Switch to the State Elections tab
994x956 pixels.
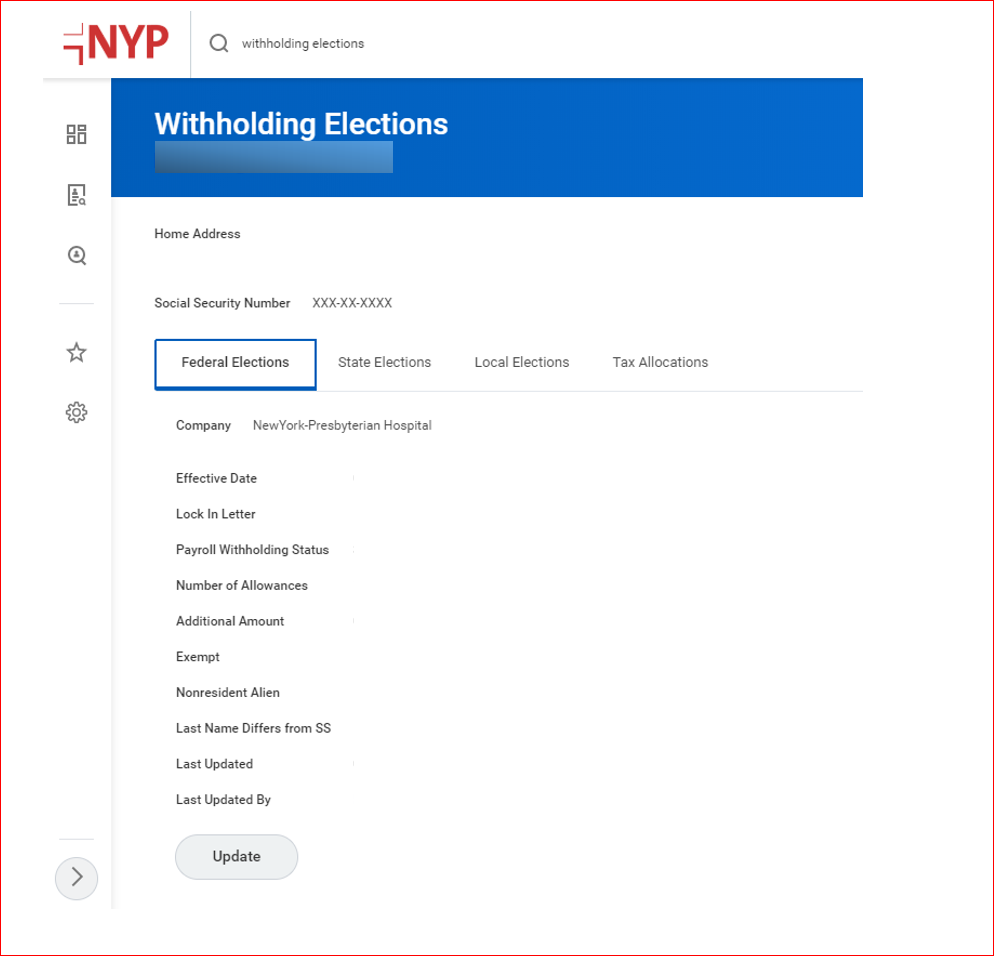pos(384,363)
